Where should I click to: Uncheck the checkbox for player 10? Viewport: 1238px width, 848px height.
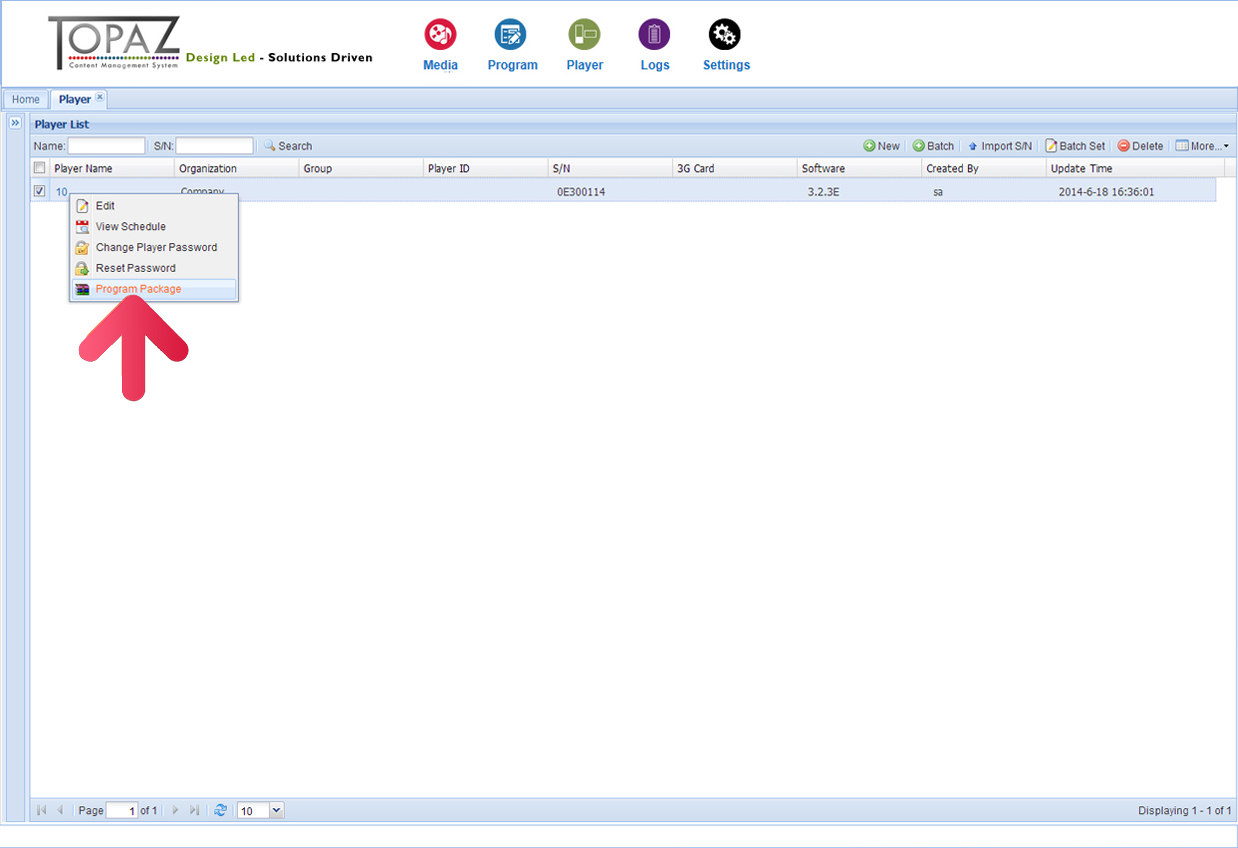pyautogui.click(x=40, y=191)
